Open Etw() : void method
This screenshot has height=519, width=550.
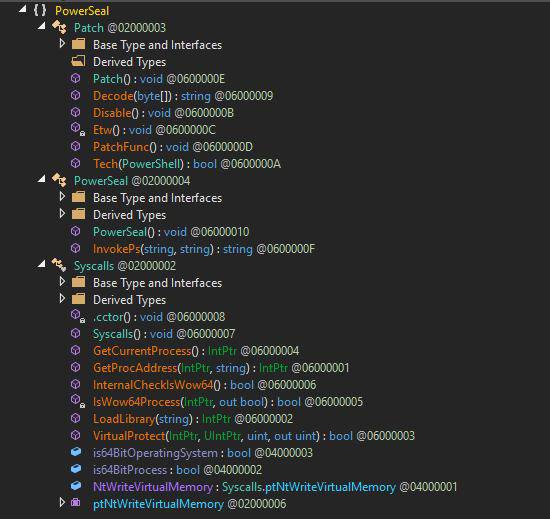pos(154,130)
